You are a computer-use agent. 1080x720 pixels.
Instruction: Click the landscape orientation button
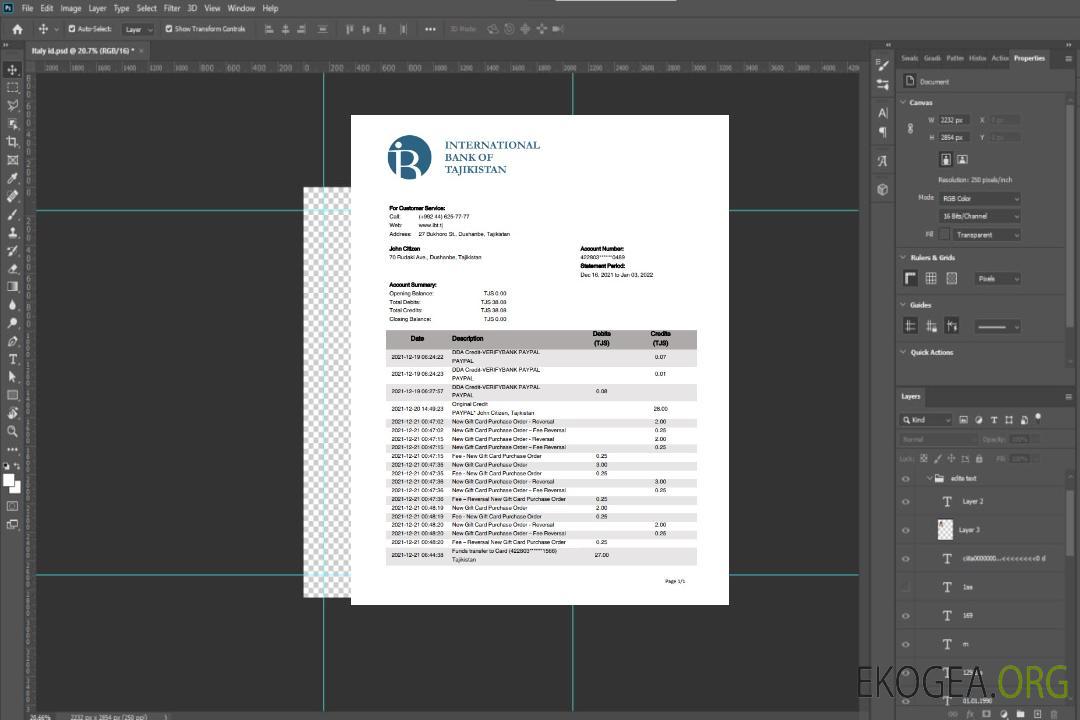click(962, 159)
